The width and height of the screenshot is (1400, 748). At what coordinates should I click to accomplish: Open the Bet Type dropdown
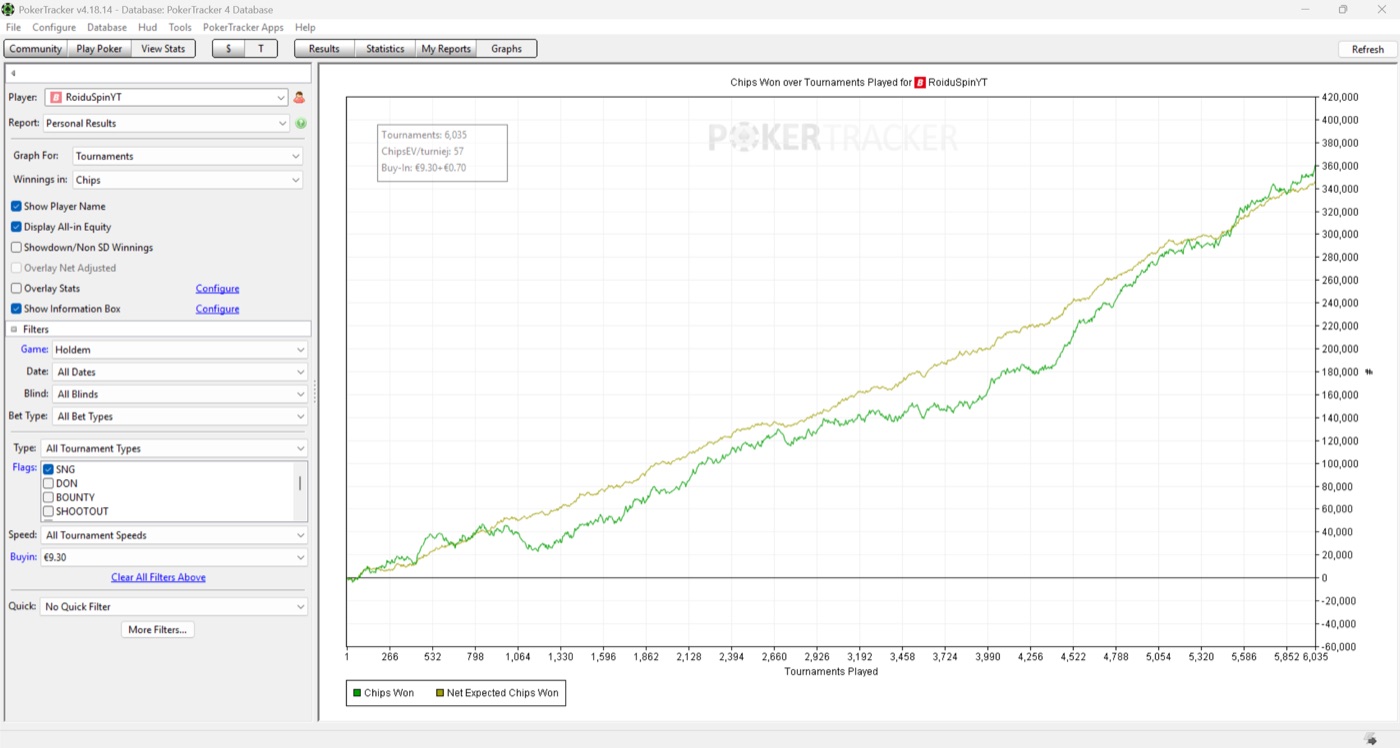[x=180, y=416]
